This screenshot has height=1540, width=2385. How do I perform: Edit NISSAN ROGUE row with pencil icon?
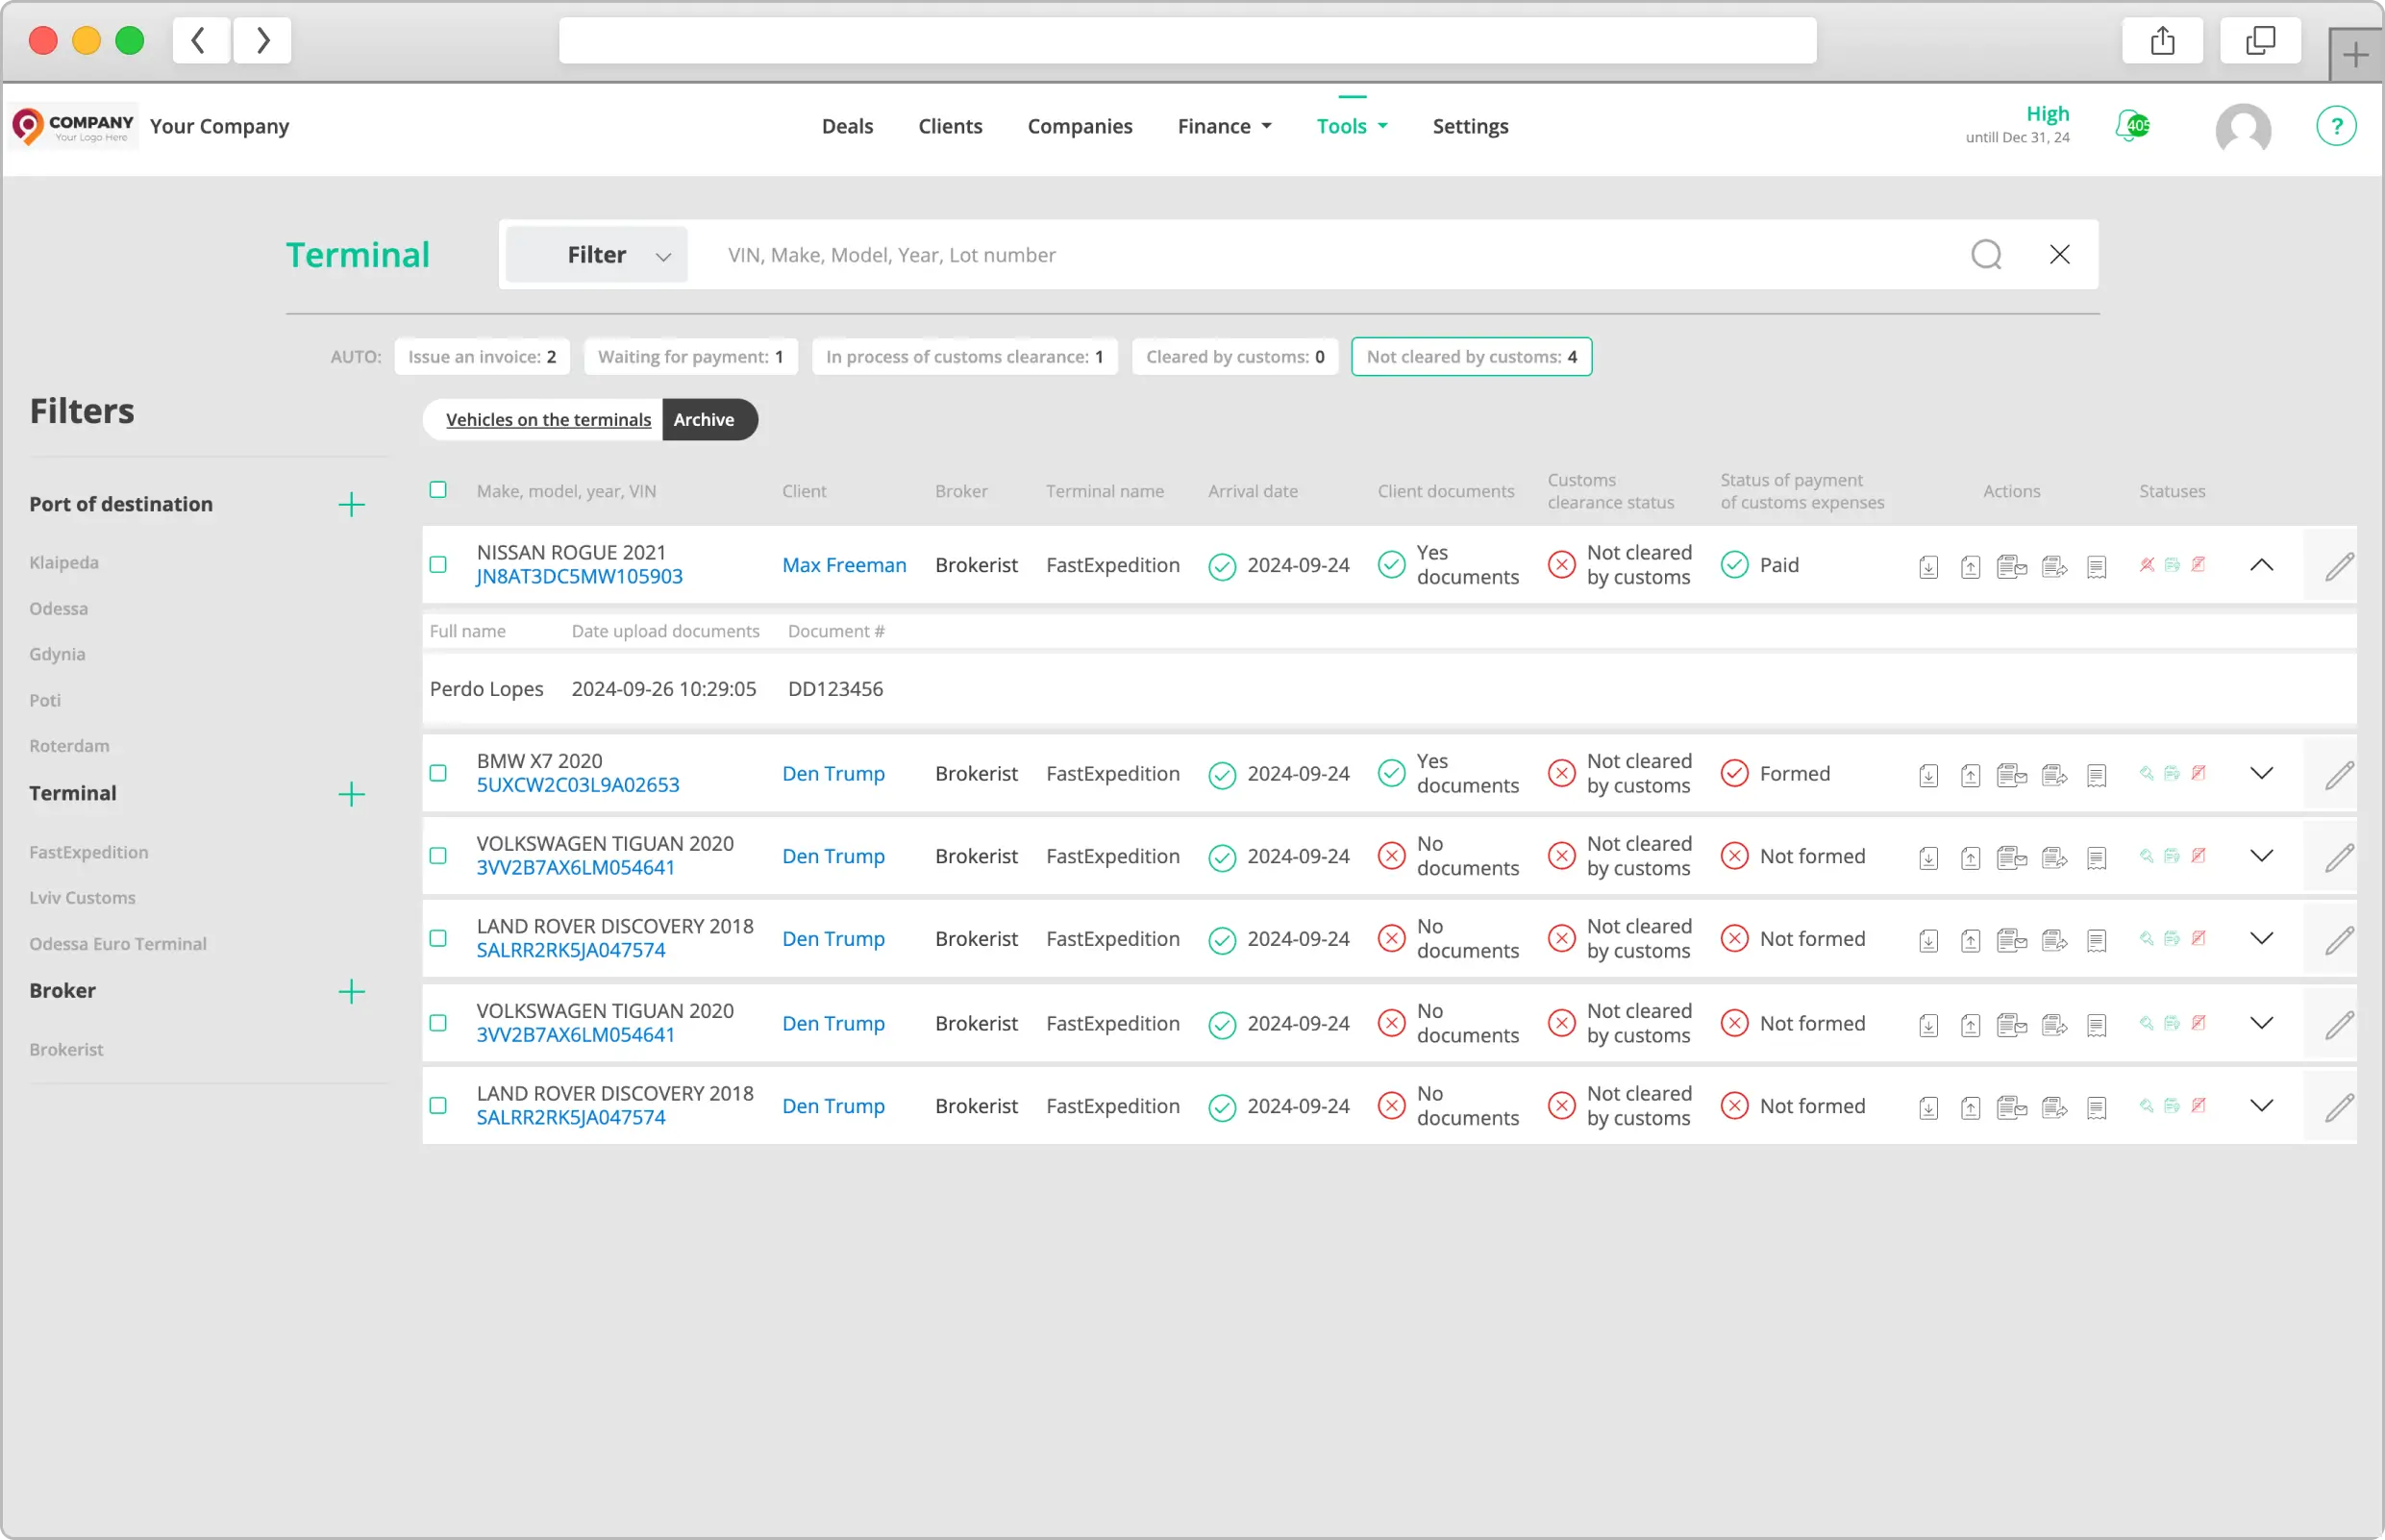click(2339, 566)
